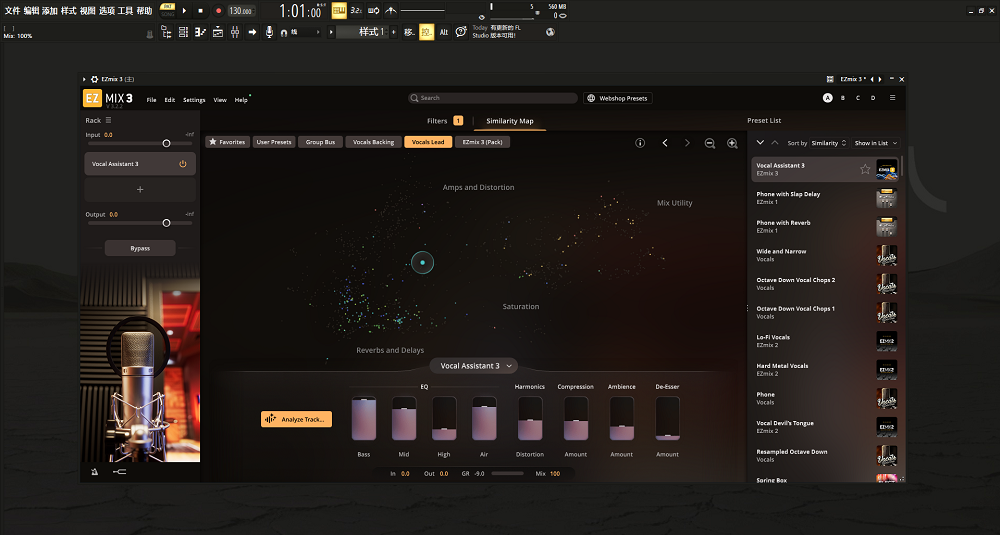Enable the Favorites filter
This screenshot has width=1000, height=535.
click(x=227, y=142)
